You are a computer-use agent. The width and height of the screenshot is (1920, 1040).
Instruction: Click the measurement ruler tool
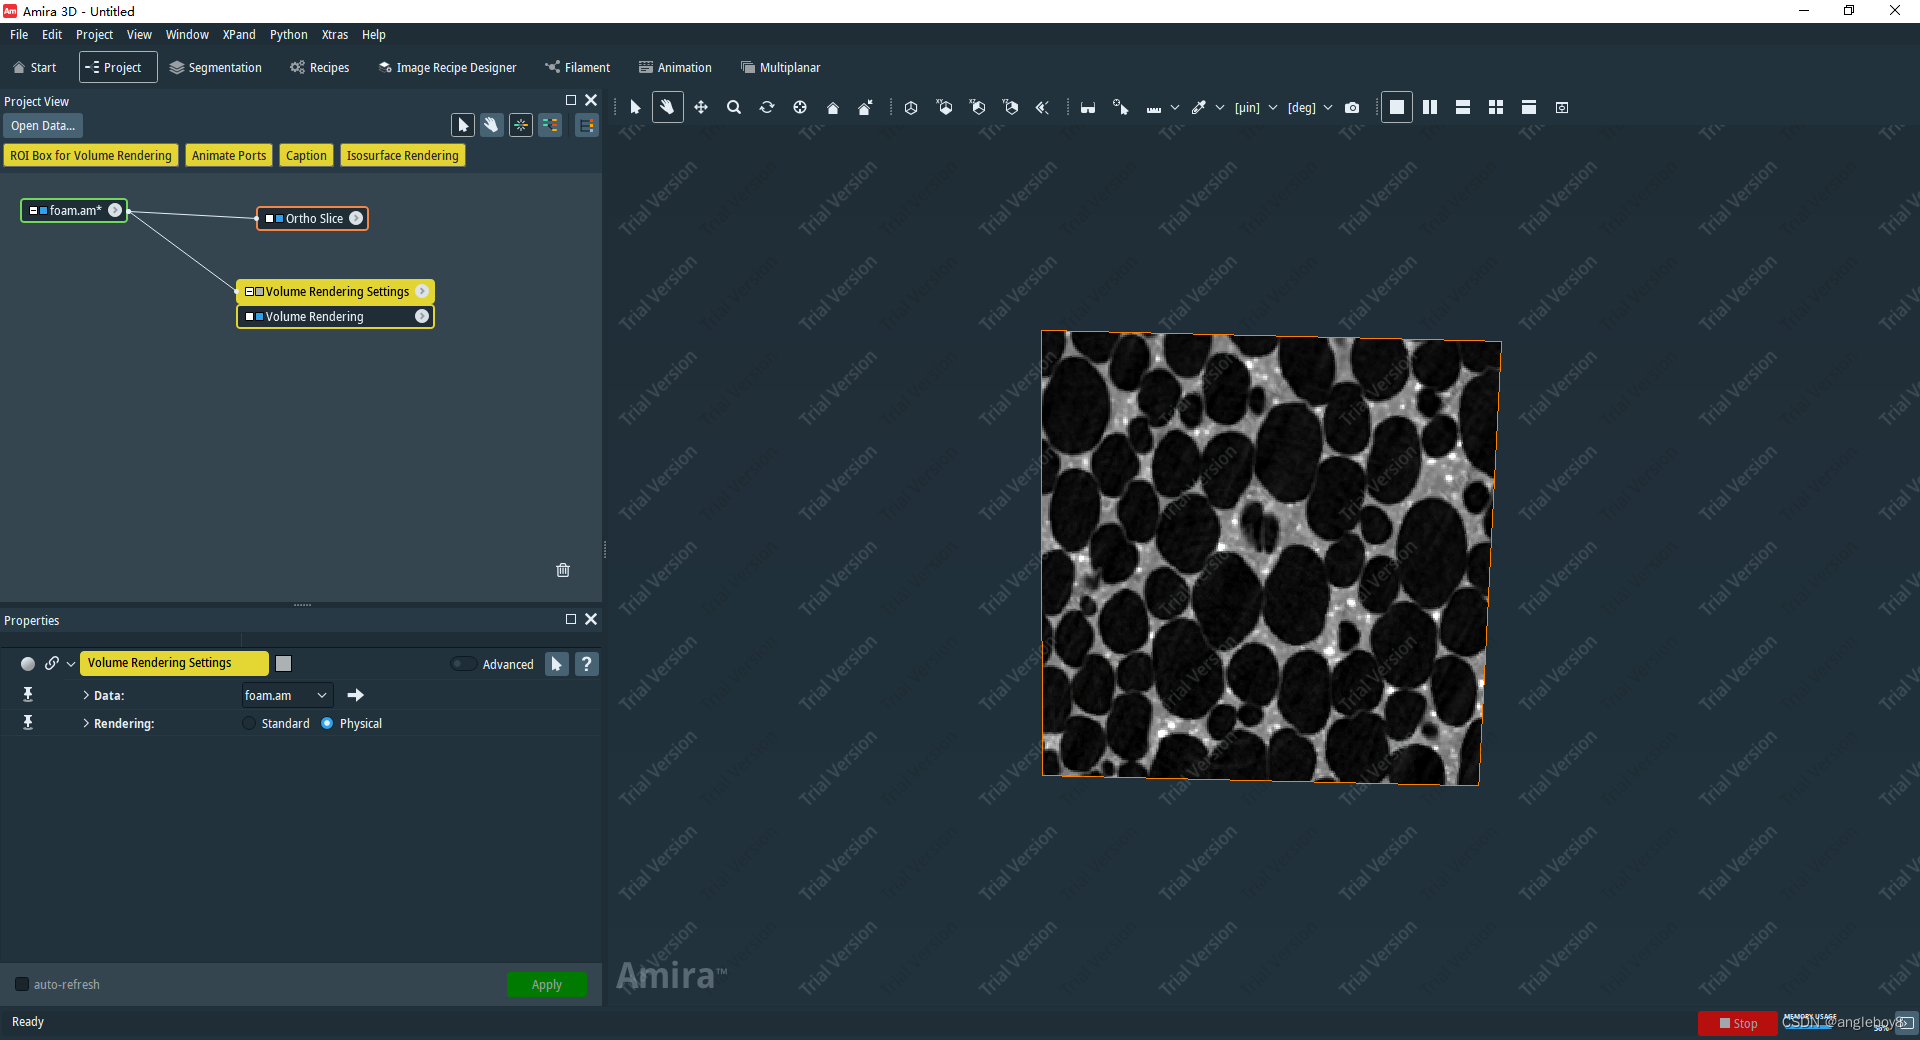1154,108
